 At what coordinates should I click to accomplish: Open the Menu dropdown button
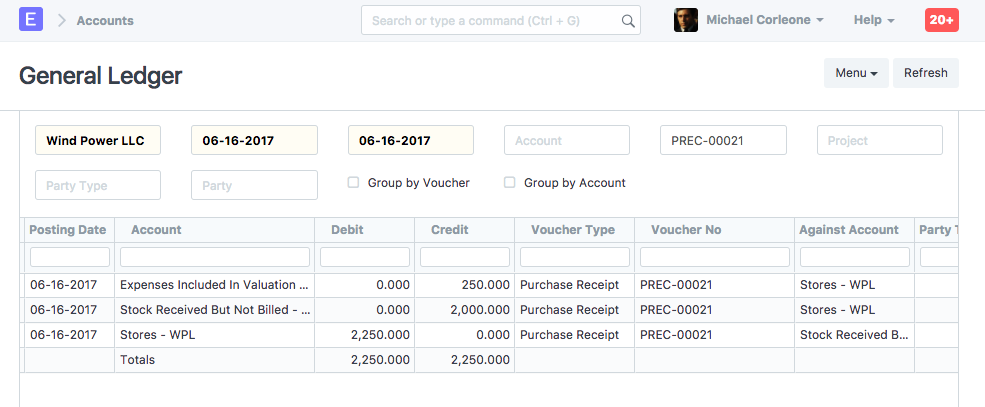(x=855, y=73)
